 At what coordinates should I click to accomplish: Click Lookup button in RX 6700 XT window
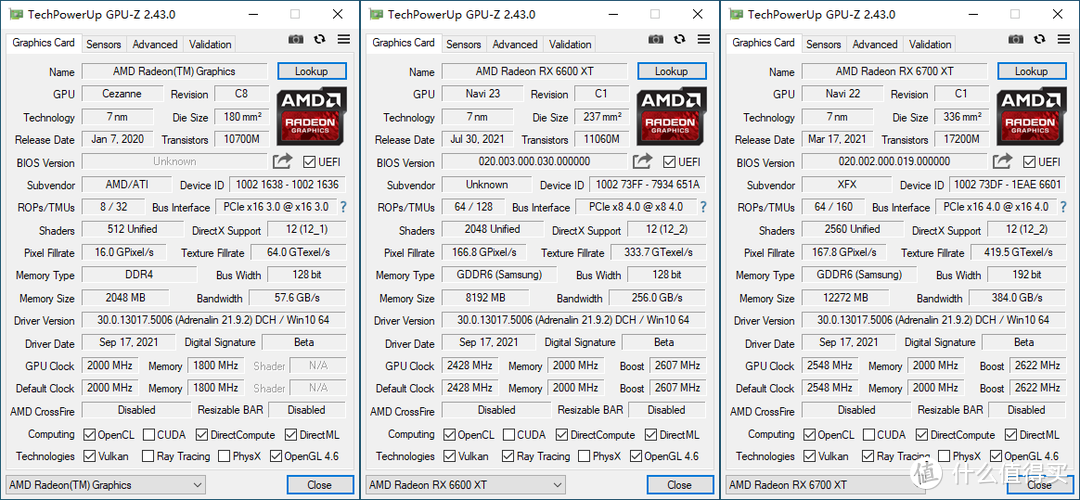[1032, 71]
